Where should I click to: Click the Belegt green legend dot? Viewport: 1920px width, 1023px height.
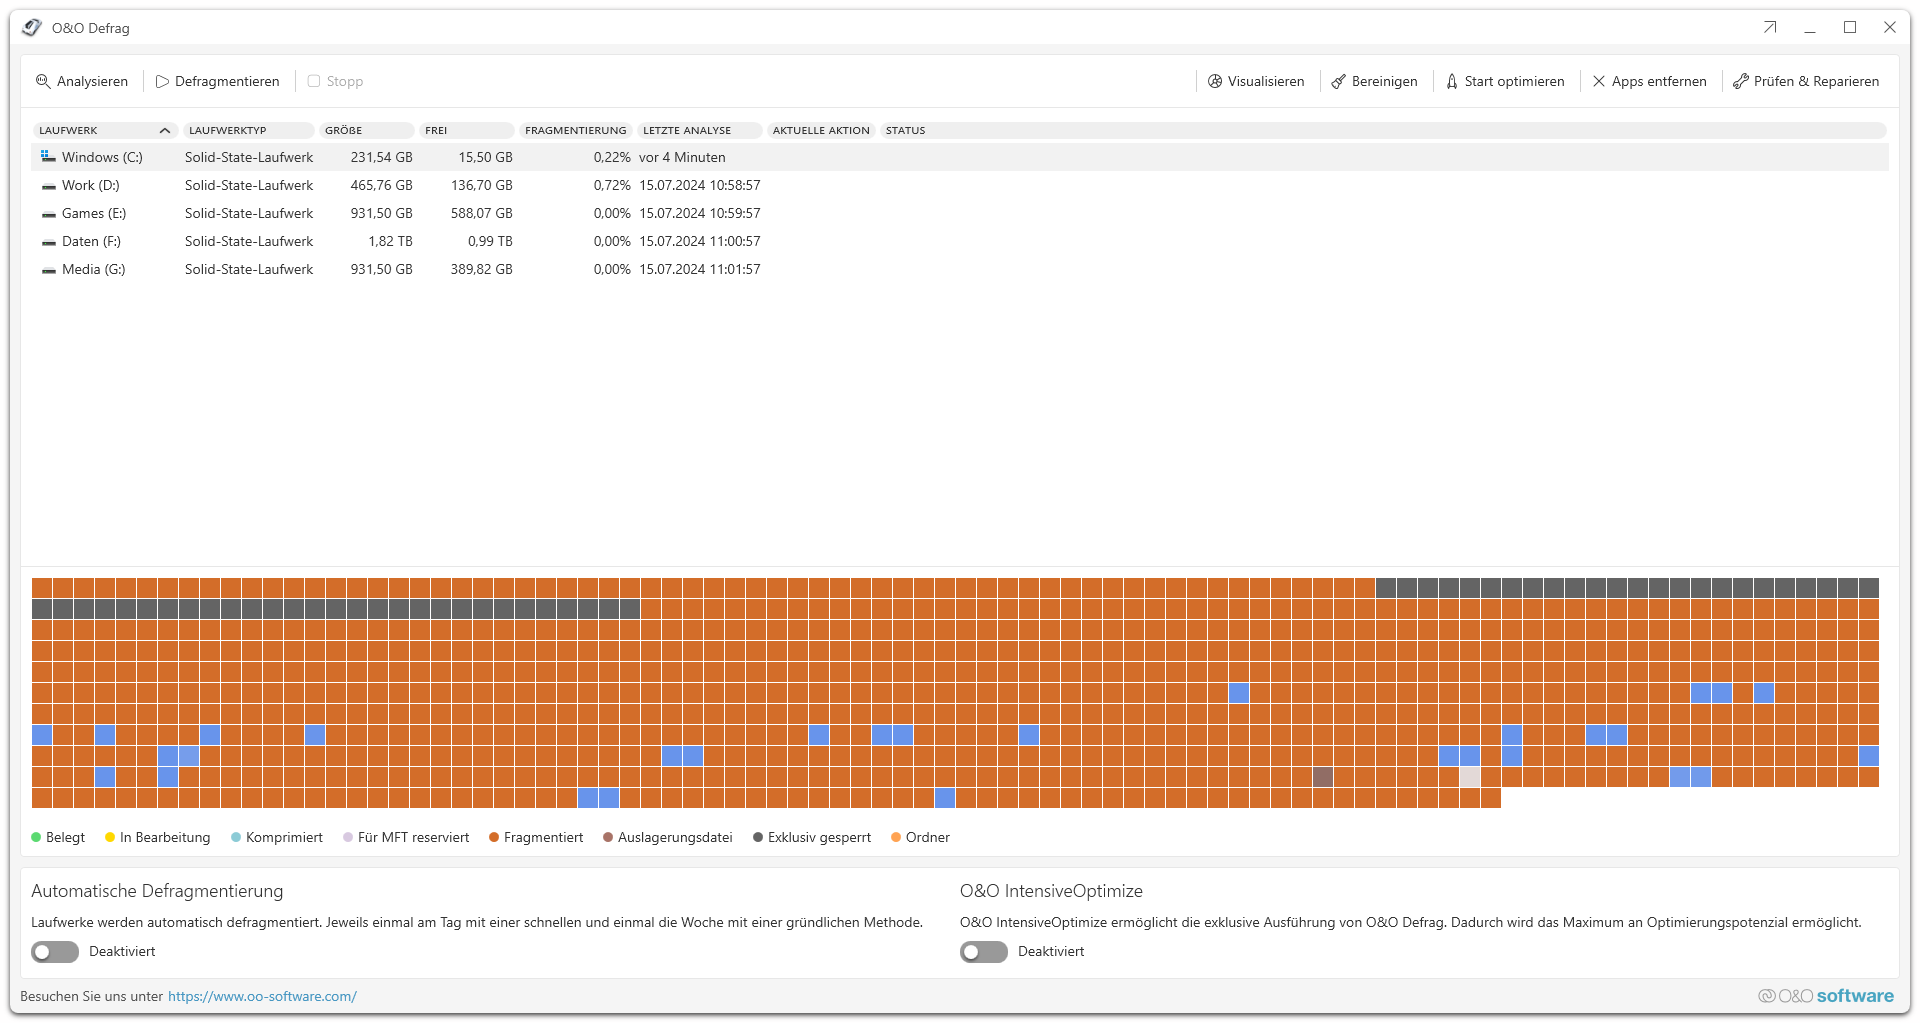(x=36, y=837)
